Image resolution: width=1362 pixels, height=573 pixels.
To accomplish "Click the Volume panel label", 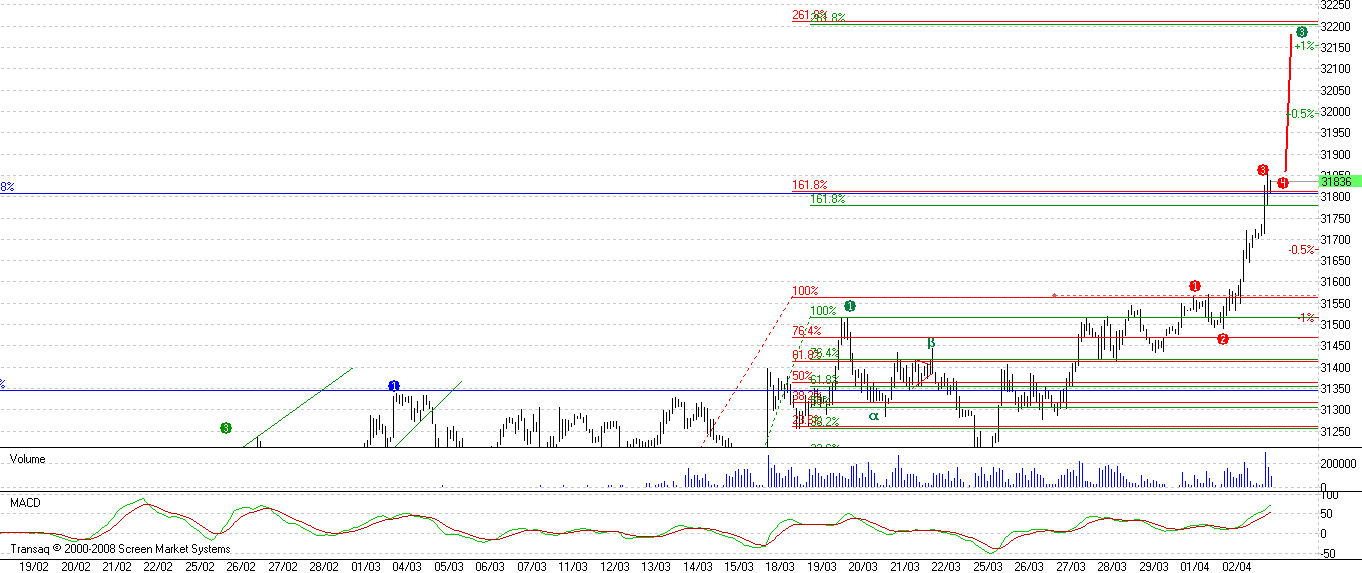I will pos(27,458).
